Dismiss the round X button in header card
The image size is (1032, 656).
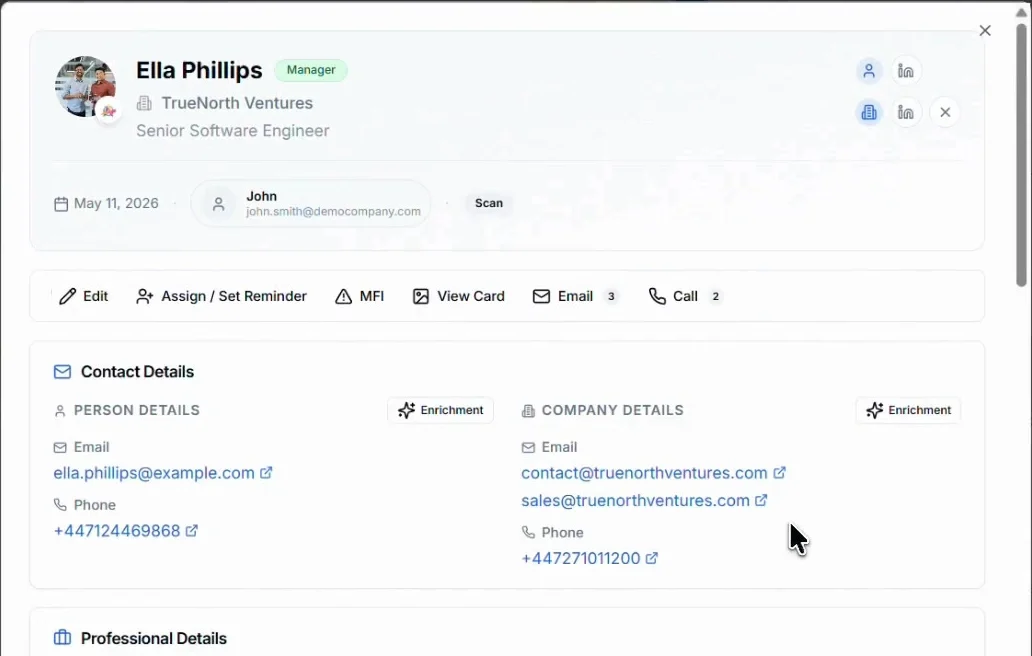[945, 113]
